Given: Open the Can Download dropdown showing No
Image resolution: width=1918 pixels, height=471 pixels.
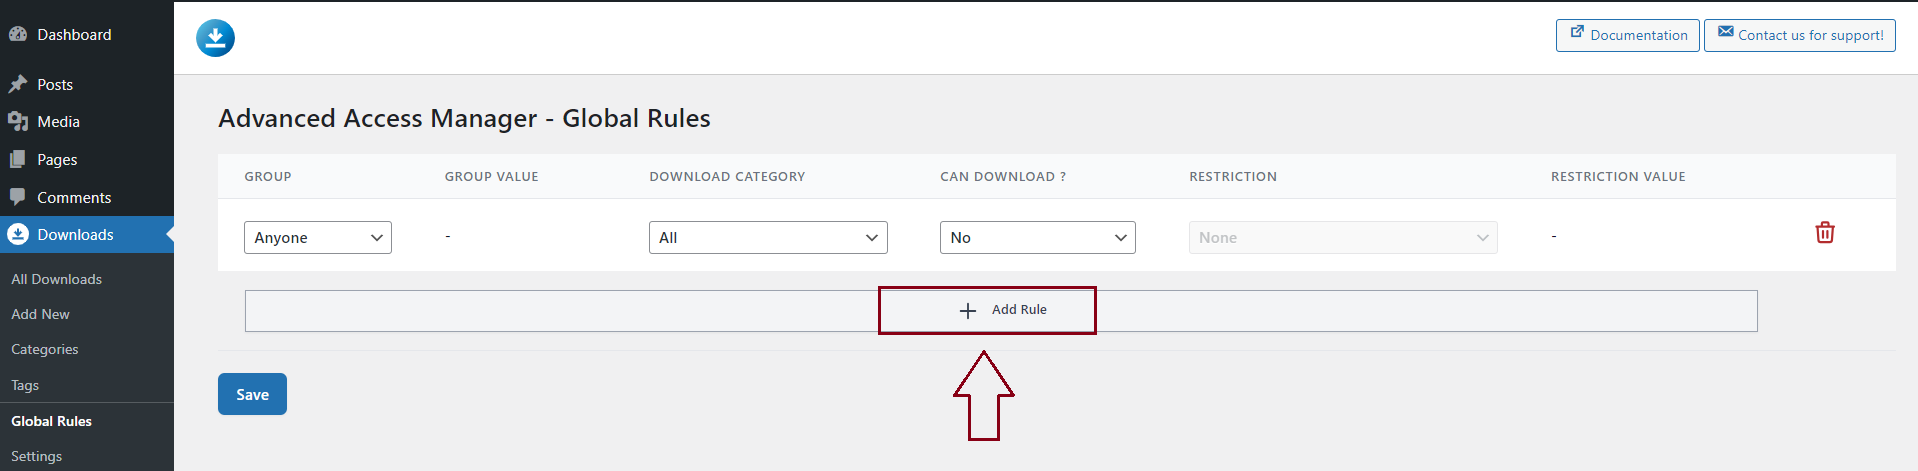Looking at the screenshot, I should click(x=1038, y=237).
